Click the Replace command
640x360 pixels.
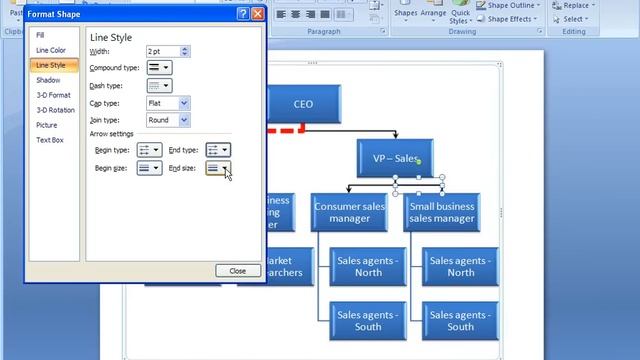pos(573,5)
